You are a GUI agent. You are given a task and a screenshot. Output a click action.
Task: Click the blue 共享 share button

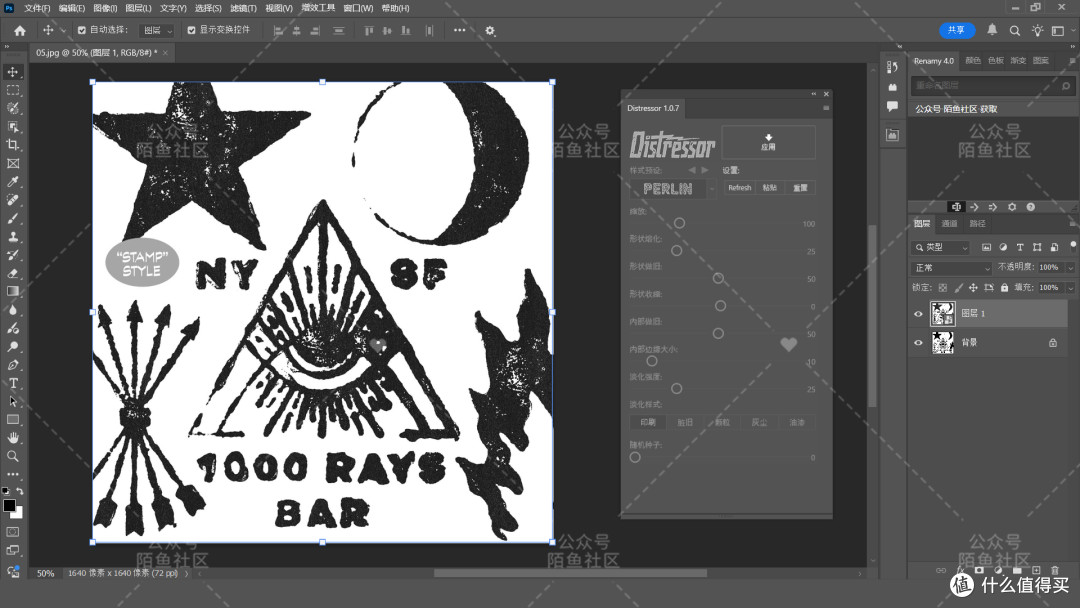click(957, 30)
